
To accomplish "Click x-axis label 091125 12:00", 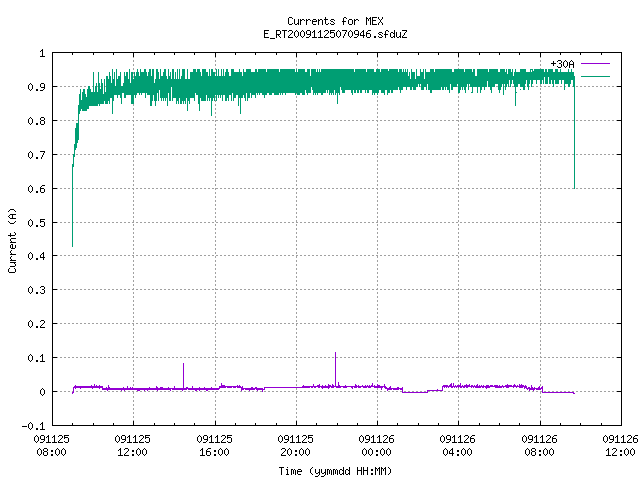I will coord(133,446).
